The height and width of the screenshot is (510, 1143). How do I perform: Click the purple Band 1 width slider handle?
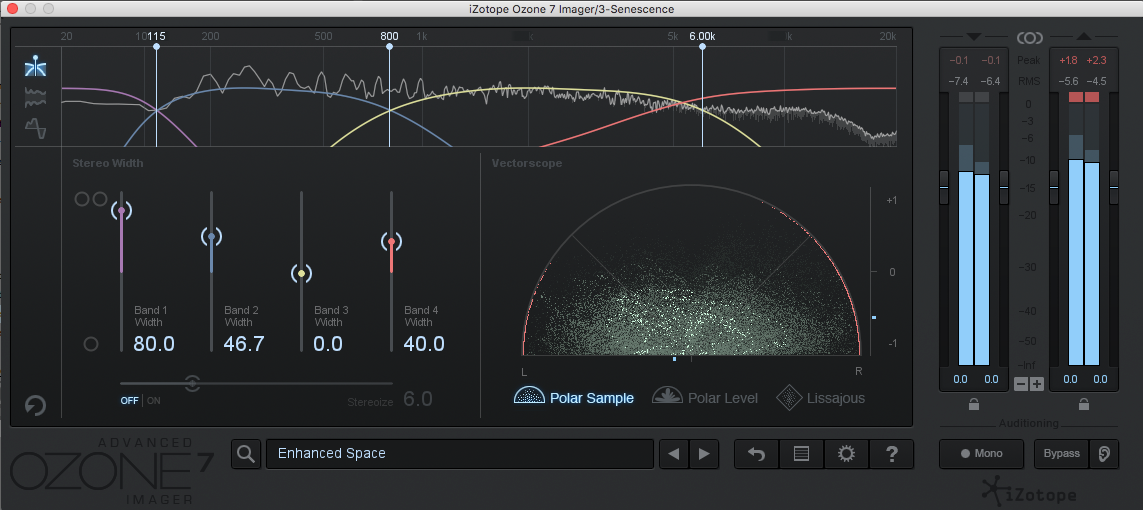(122, 211)
